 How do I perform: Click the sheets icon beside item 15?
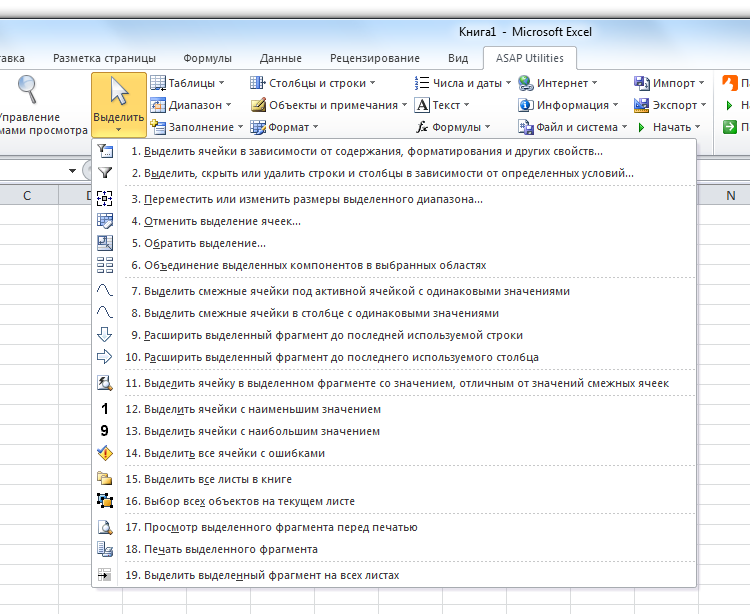coord(105,478)
